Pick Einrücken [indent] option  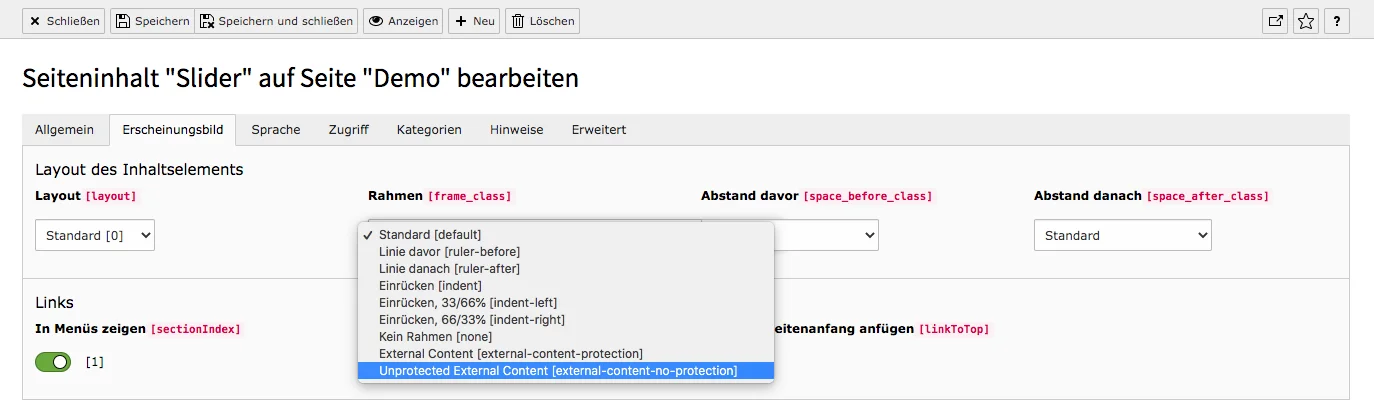566,285
